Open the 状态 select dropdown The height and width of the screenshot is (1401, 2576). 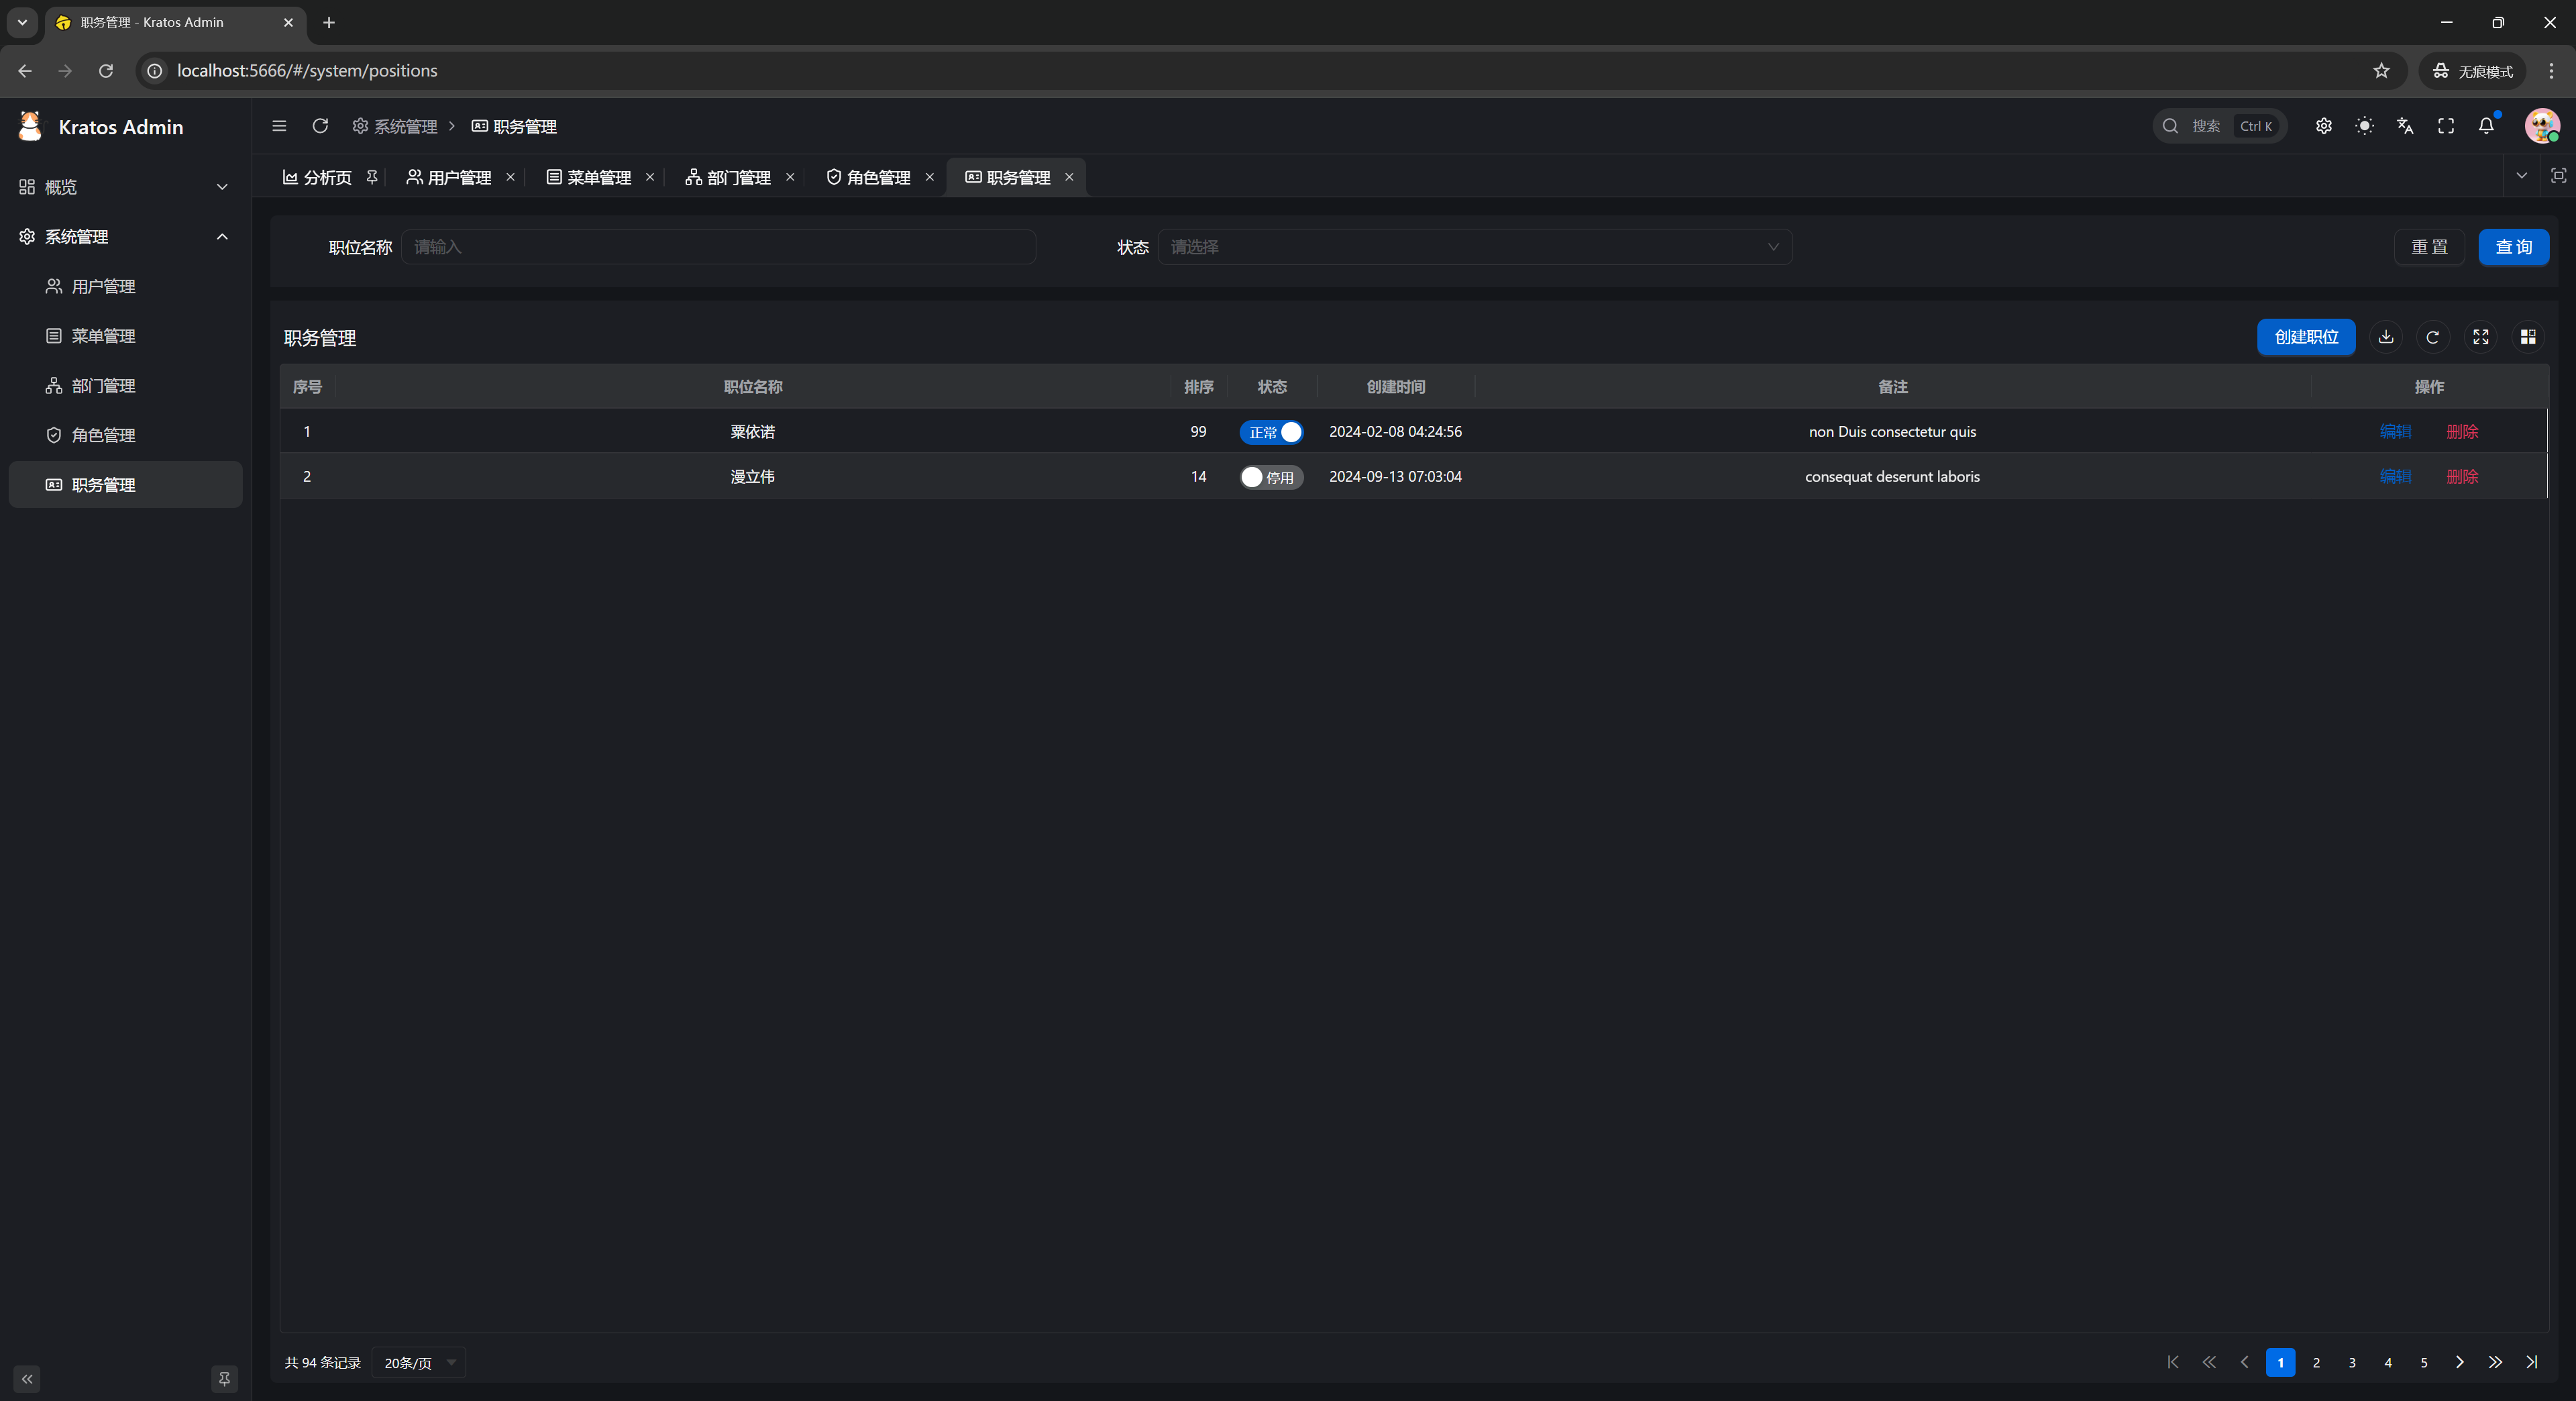(1474, 247)
